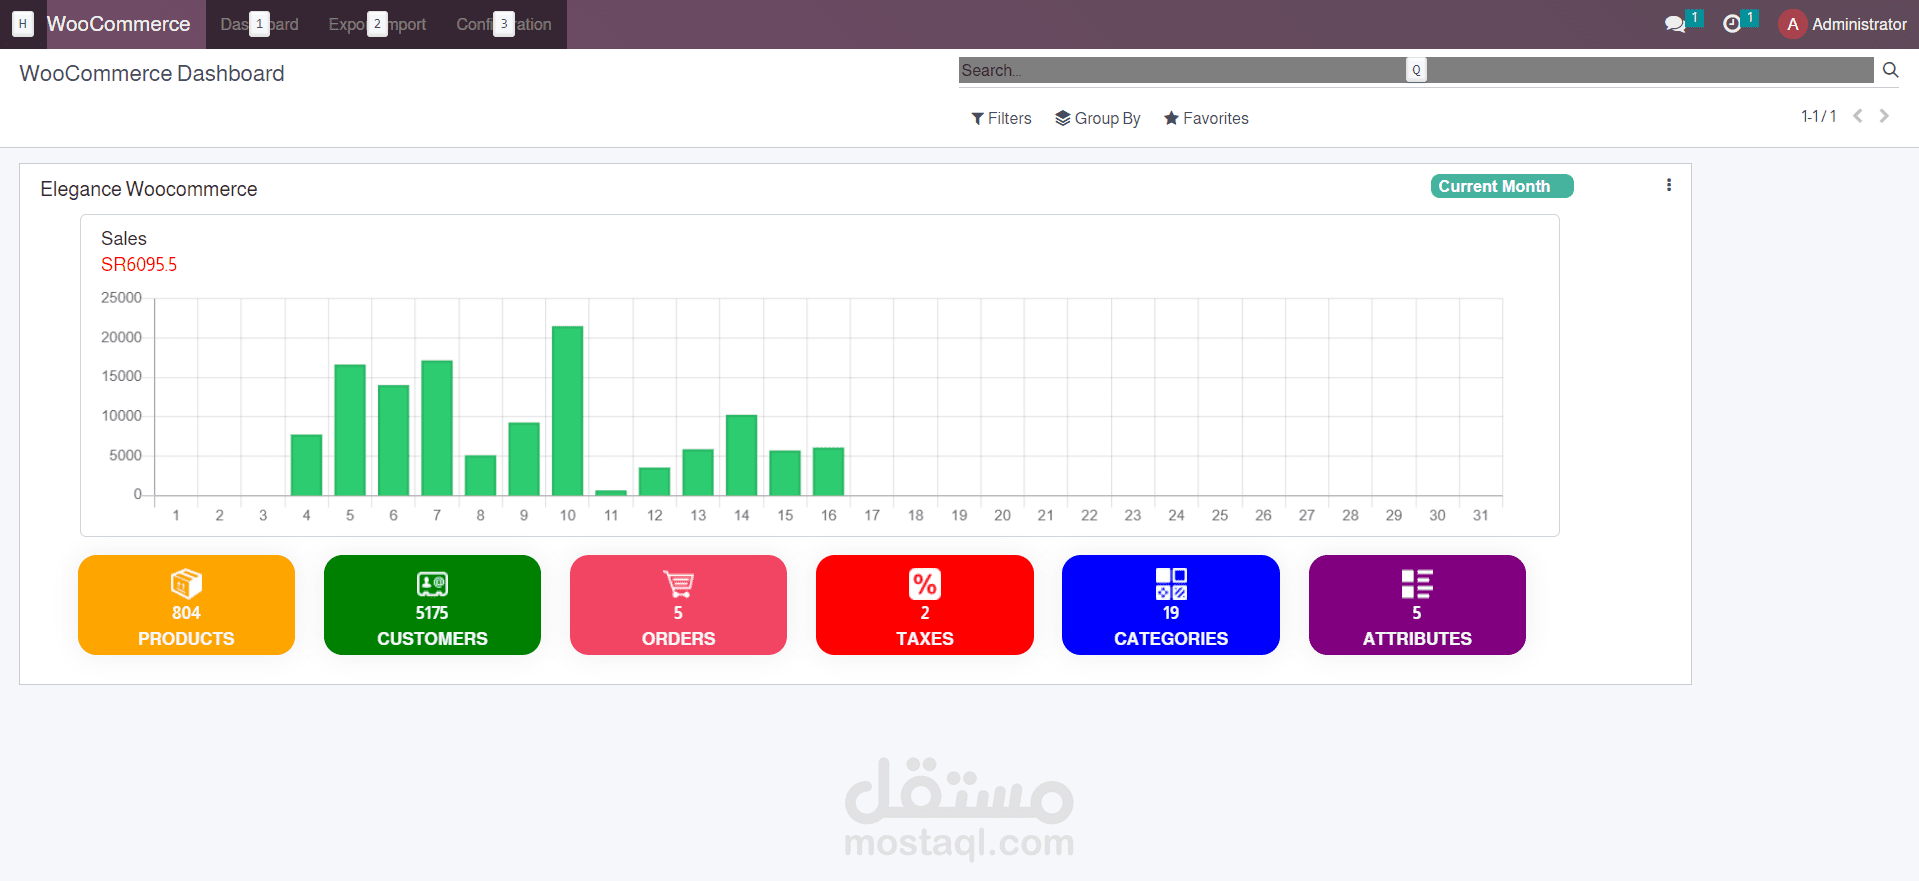Open the 2 Taxes tile

[925, 605]
